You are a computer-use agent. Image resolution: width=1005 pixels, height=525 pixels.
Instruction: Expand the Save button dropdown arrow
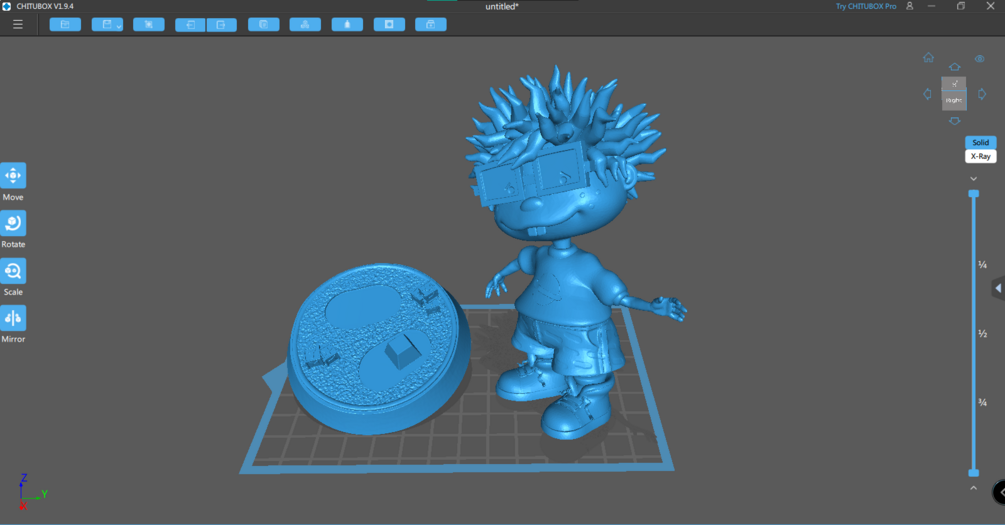point(119,26)
